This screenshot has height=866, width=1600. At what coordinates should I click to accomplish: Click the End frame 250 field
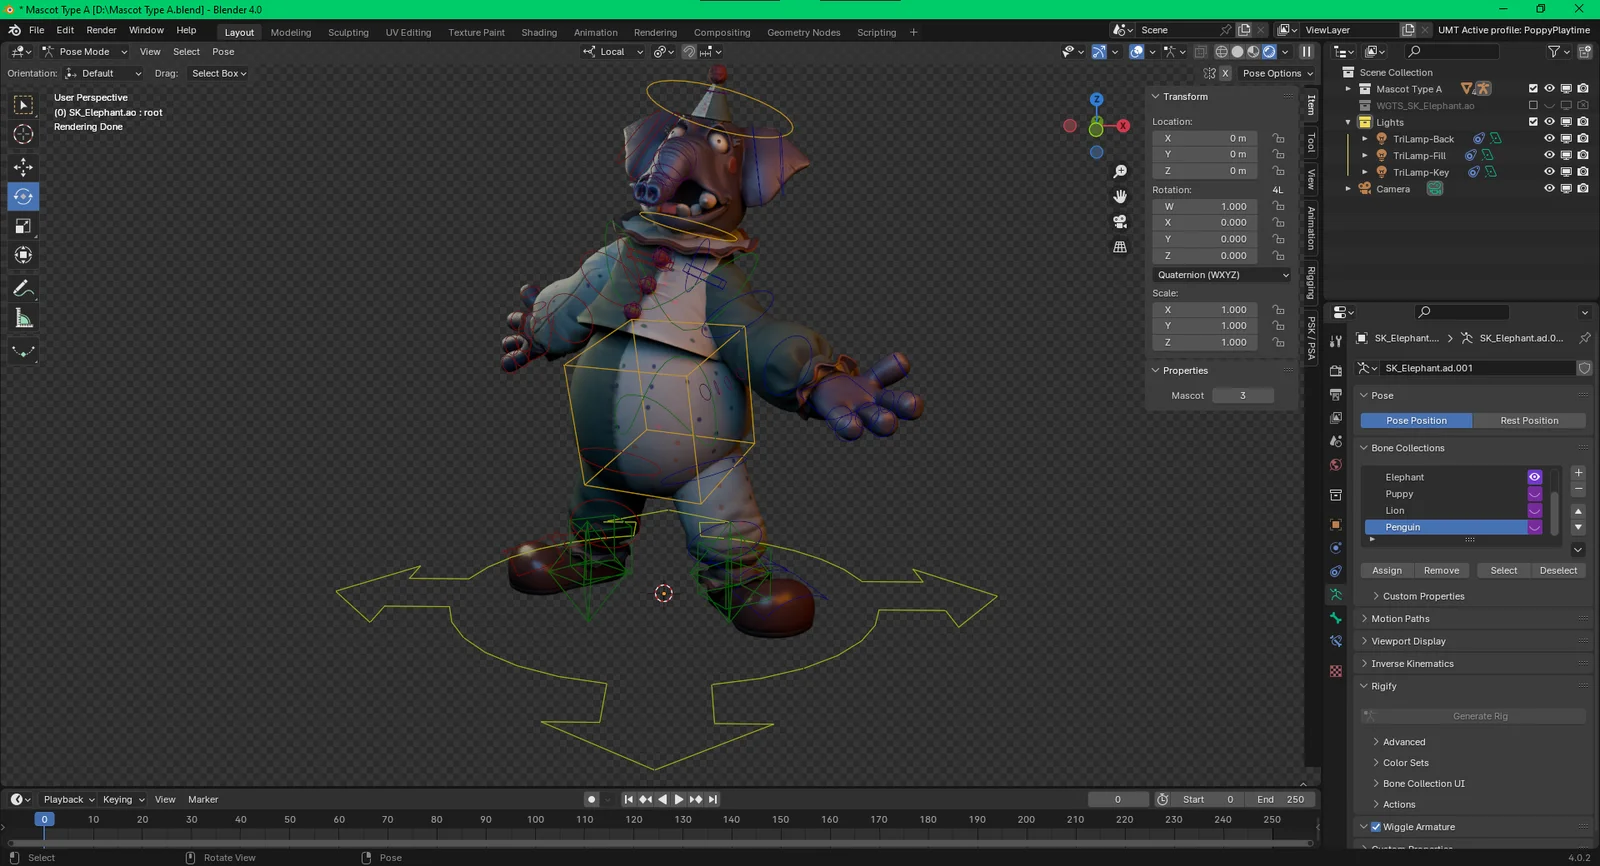[1282, 799]
